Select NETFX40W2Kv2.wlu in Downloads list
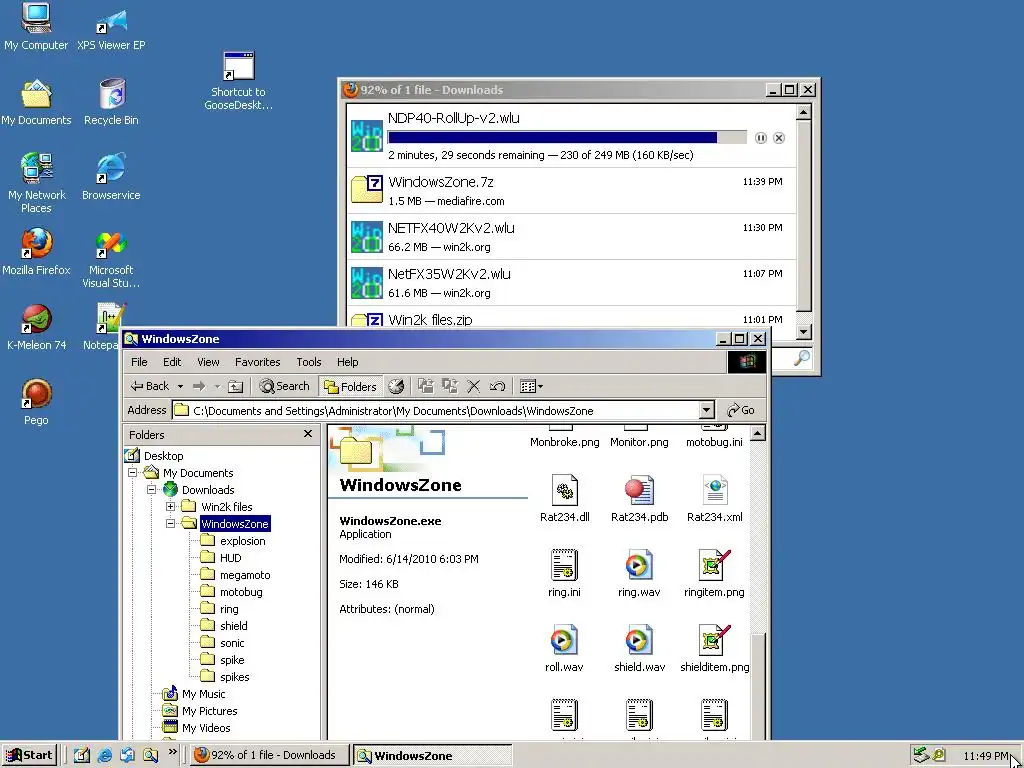Viewport: 1024px width, 768px height. [571, 236]
